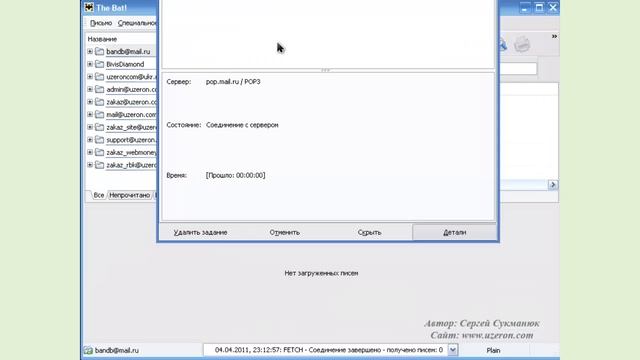Select the uzeroncom@ukr folder icon
This screenshot has width=640, height=360.
(100, 77)
